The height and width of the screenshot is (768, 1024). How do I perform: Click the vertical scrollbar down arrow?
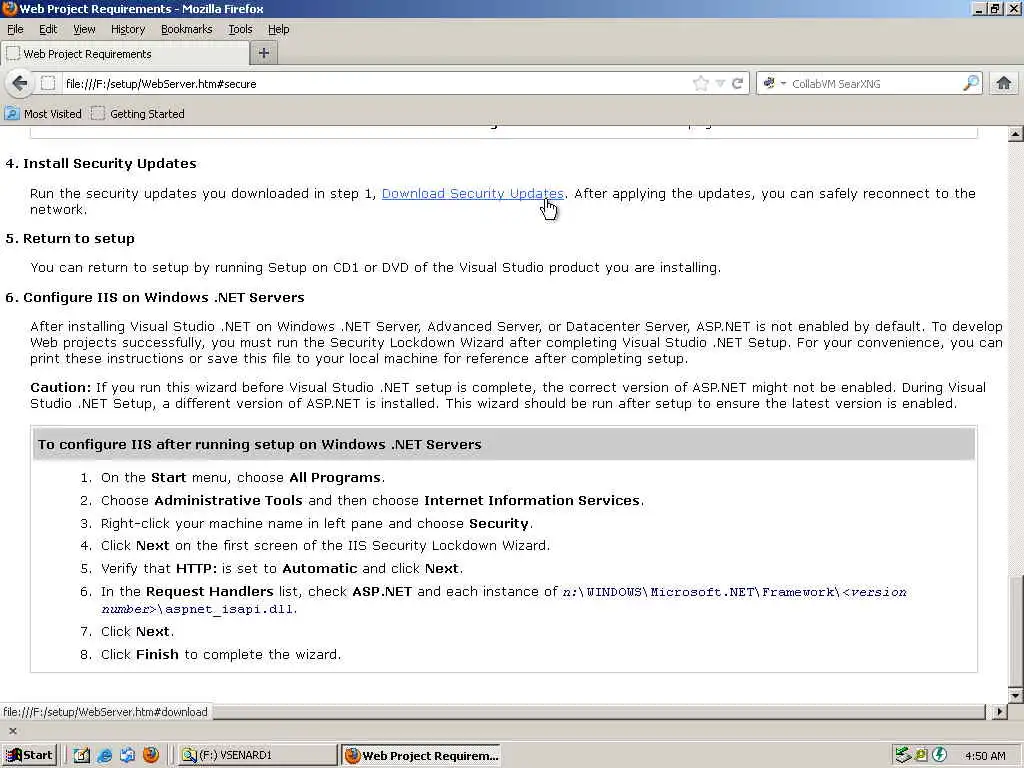coord(1016,695)
